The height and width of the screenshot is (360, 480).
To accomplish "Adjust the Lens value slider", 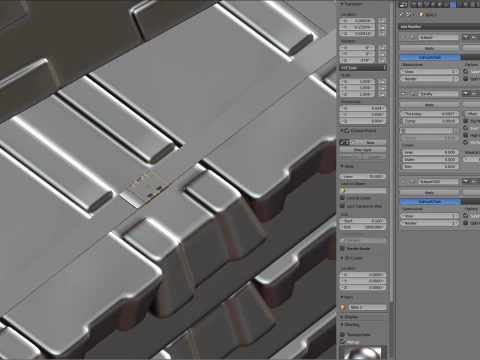I will point(363,176).
